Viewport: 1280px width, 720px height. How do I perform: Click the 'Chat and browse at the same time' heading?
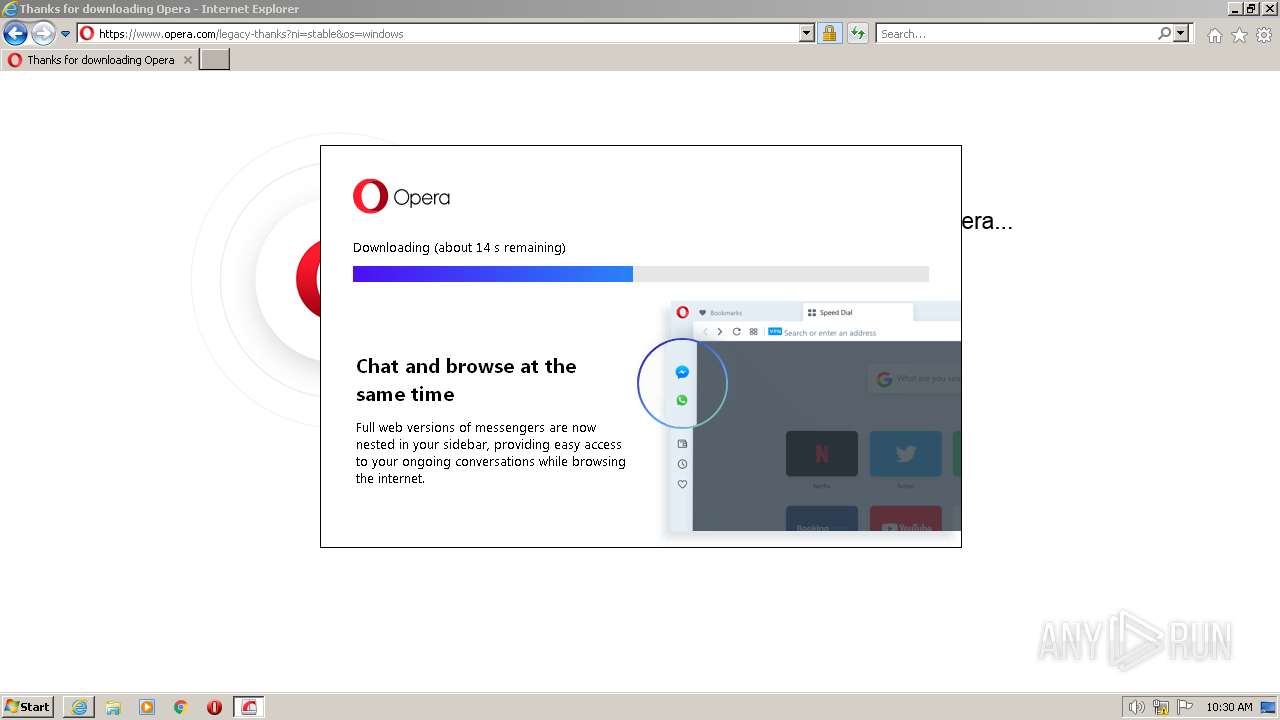pos(466,380)
